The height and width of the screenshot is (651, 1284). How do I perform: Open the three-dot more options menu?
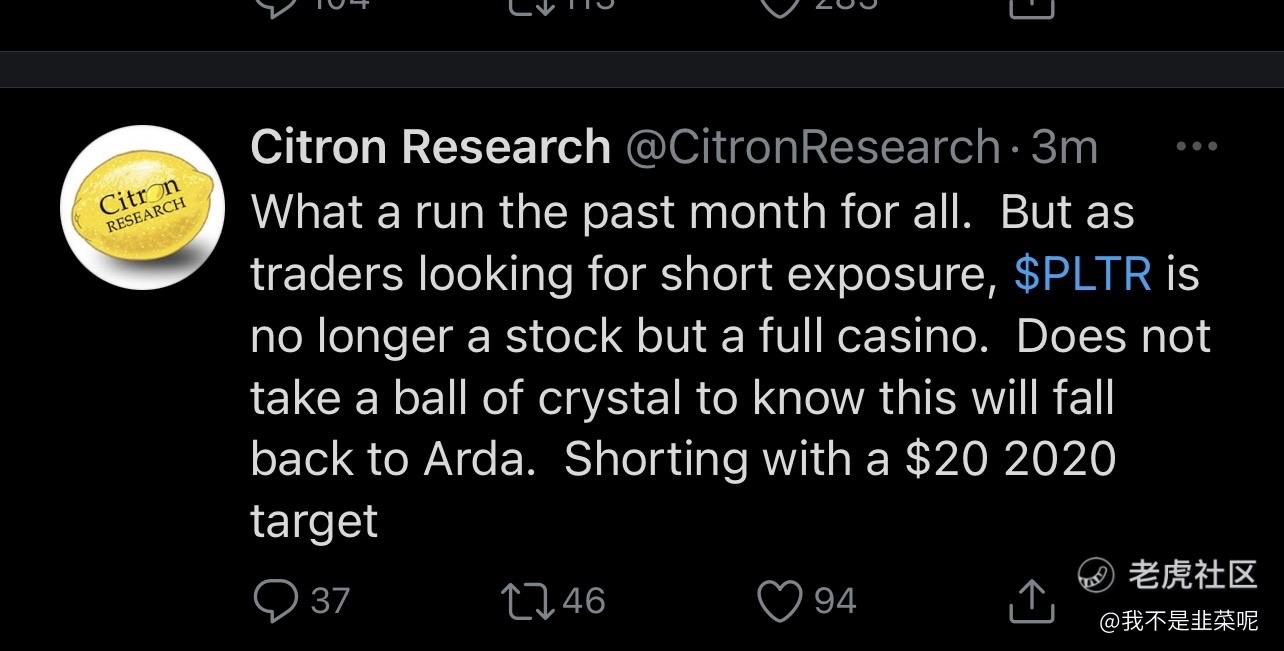pos(1197,147)
